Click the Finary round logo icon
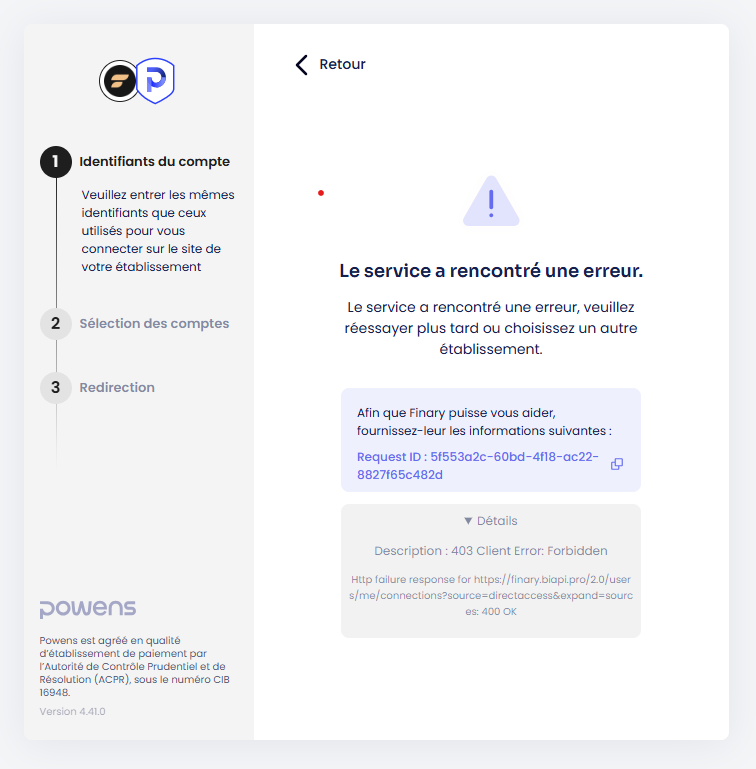Viewport: 756px width, 769px height. pyautogui.click(x=119, y=81)
